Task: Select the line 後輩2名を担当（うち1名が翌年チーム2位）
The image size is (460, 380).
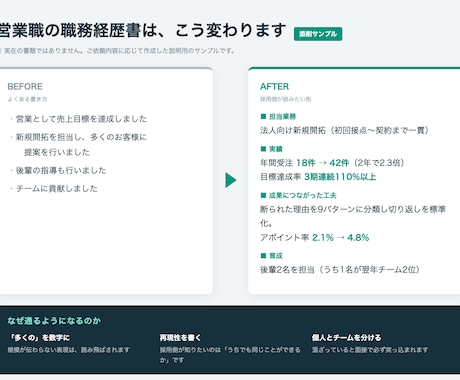Action: (x=340, y=269)
